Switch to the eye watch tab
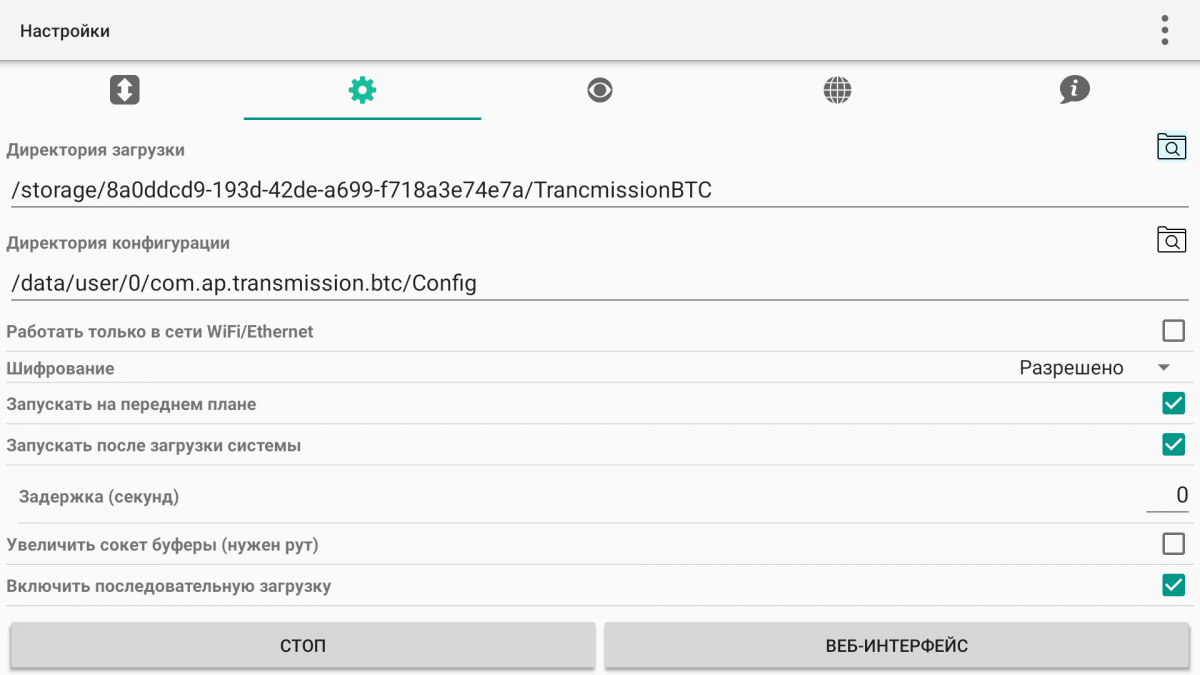The width and height of the screenshot is (1200, 675). click(x=600, y=90)
